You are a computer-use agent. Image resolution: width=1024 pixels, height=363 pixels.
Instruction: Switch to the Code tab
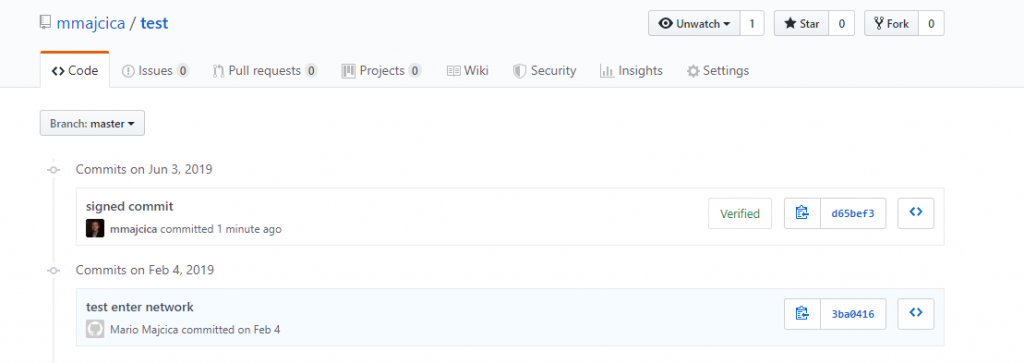pyautogui.click(x=74, y=71)
